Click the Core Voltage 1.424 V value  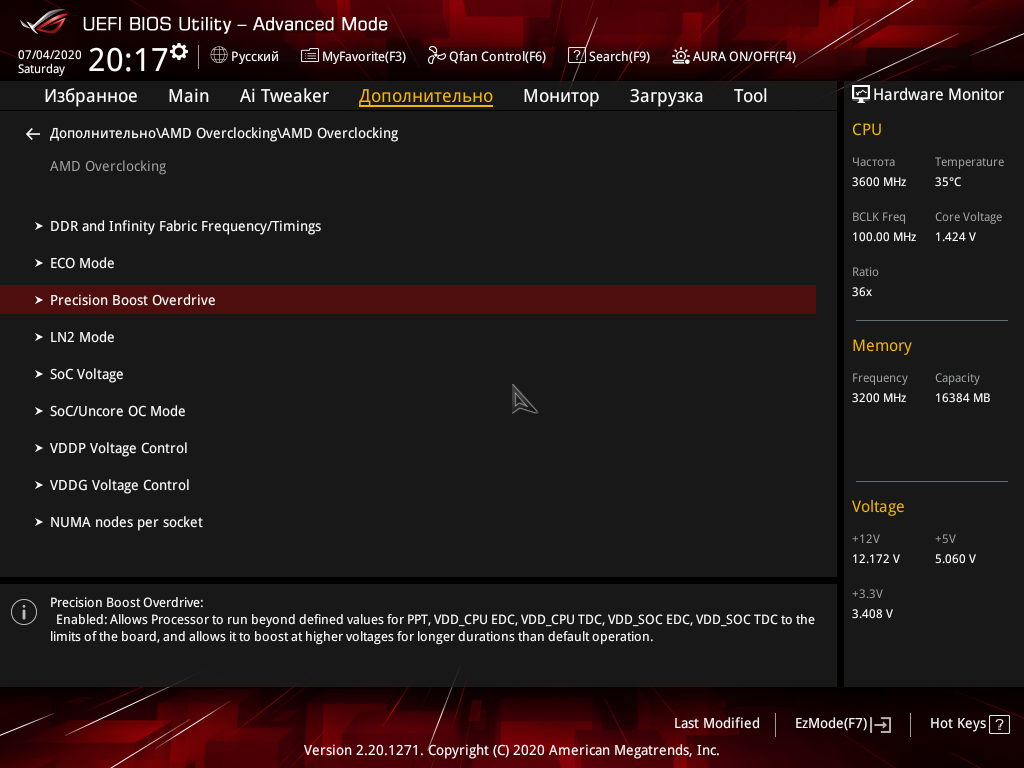(955, 237)
